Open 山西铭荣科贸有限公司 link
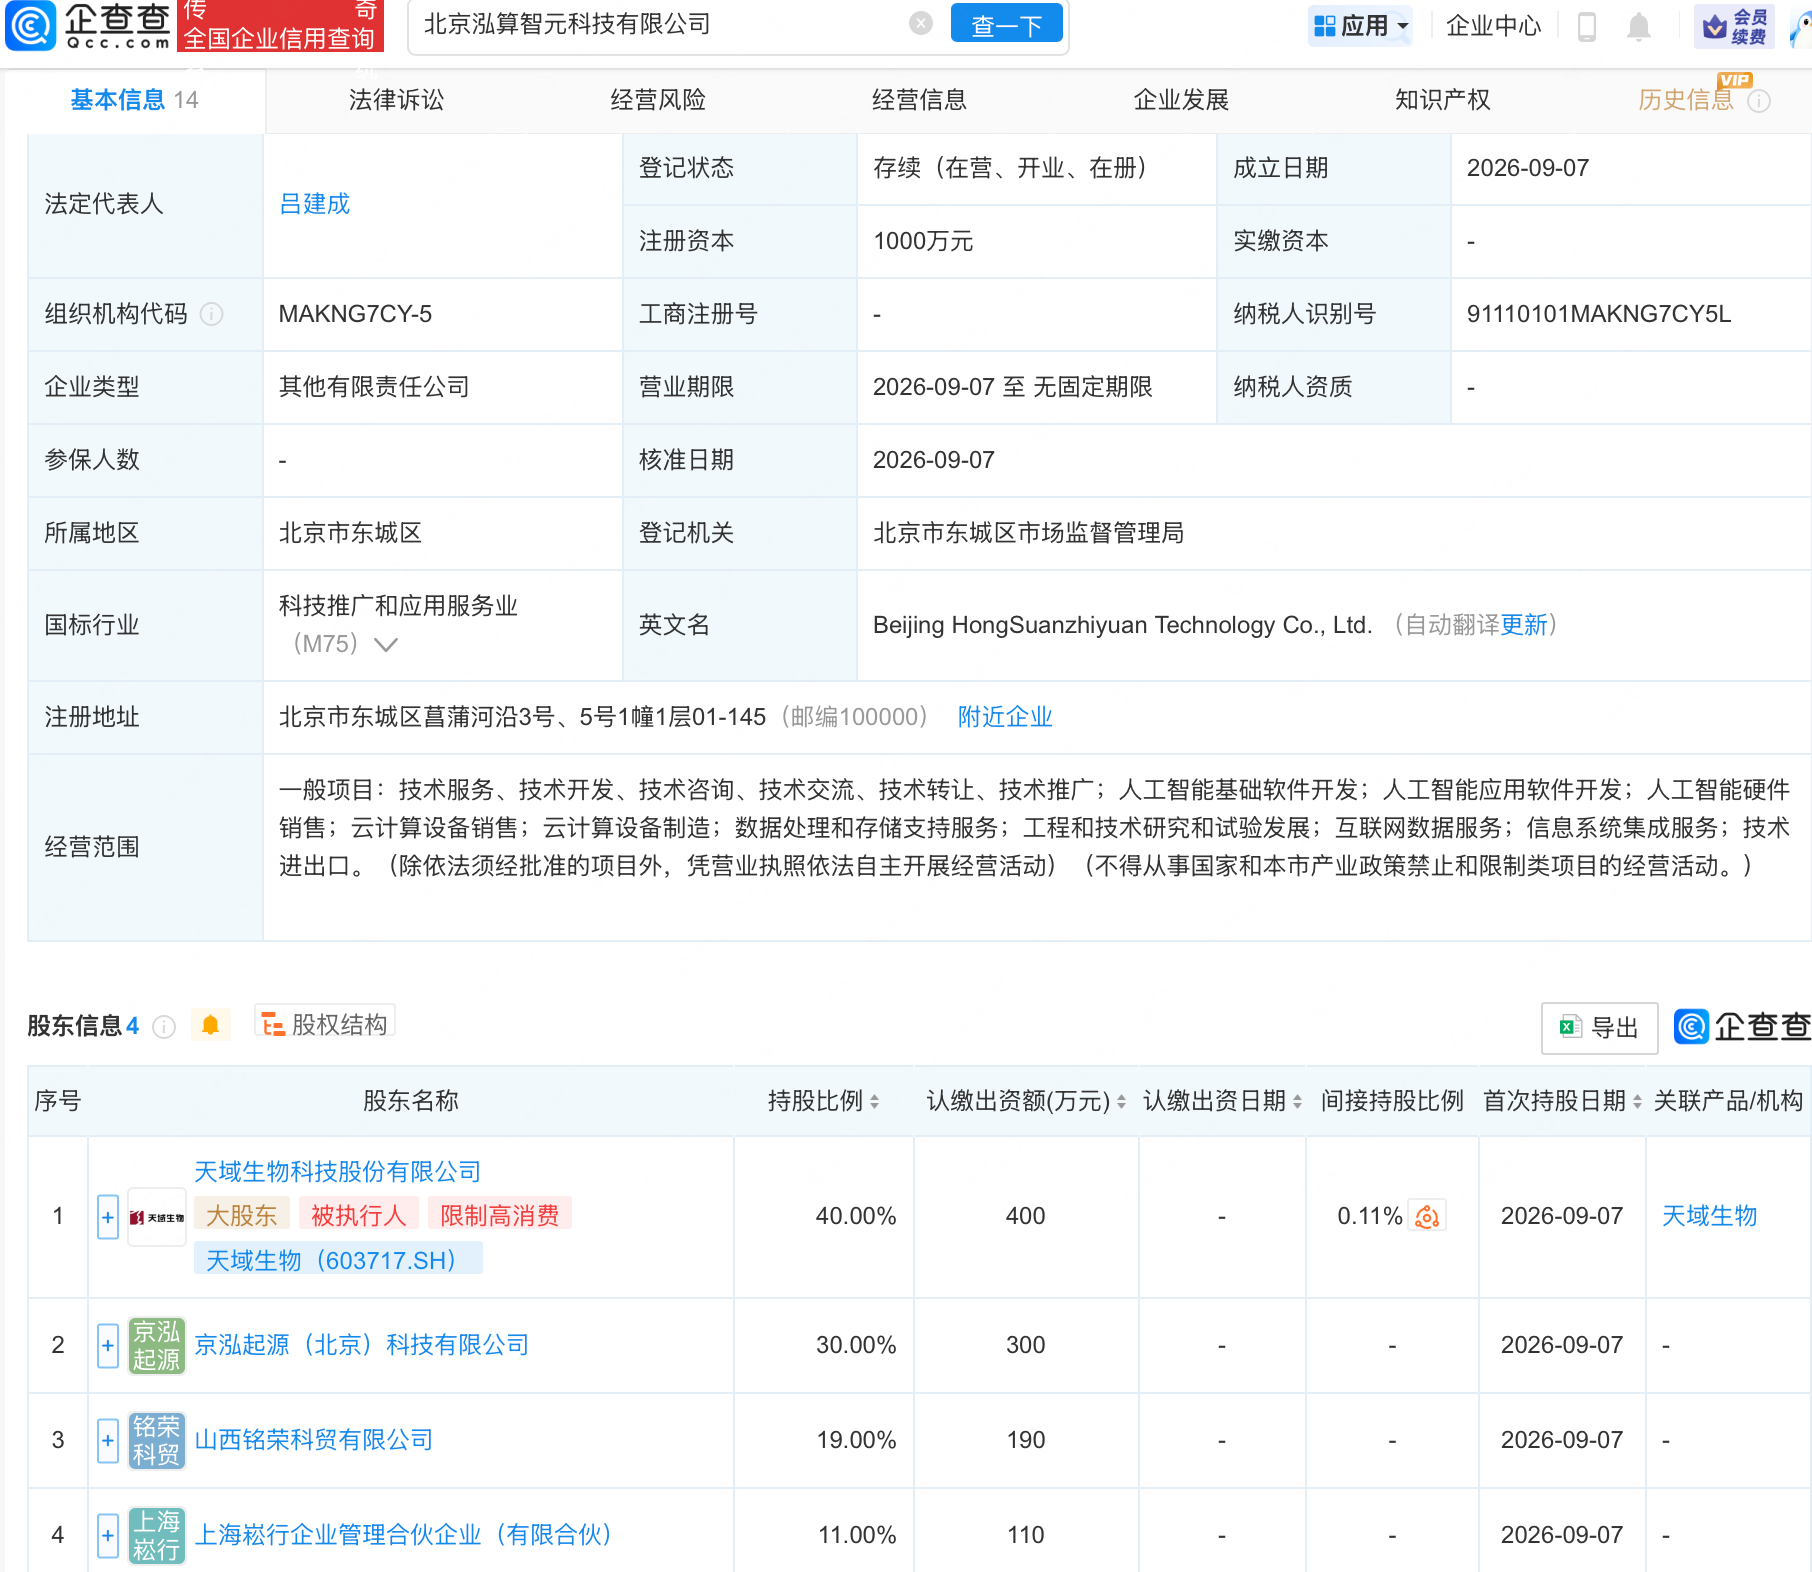The image size is (1812, 1572). [x=313, y=1440]
